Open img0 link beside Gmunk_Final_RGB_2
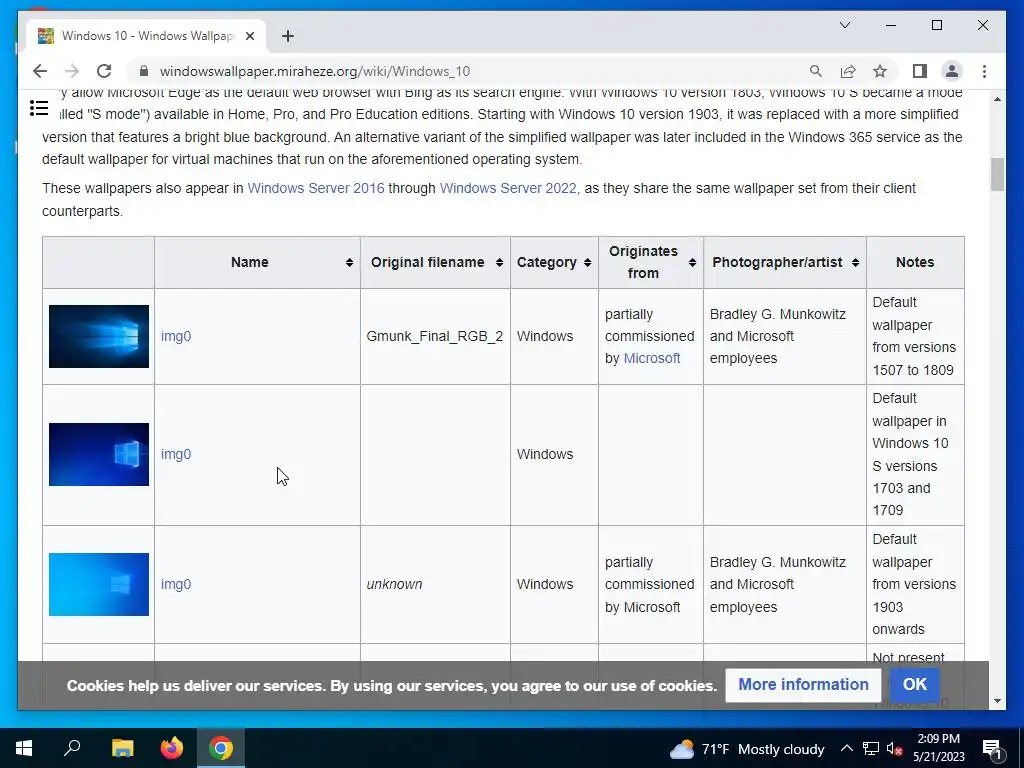The width and height of the screenshot is (1024, 768). 176,336
